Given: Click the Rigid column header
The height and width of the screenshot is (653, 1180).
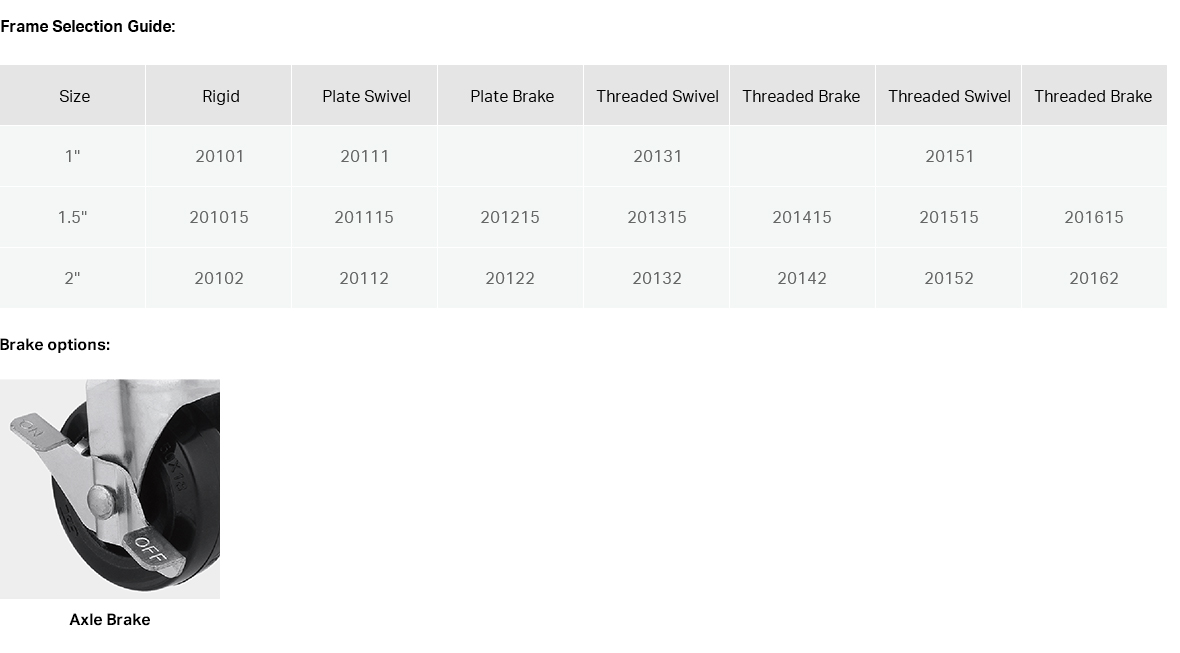Looking at the screenshot, I should [220, 96].
